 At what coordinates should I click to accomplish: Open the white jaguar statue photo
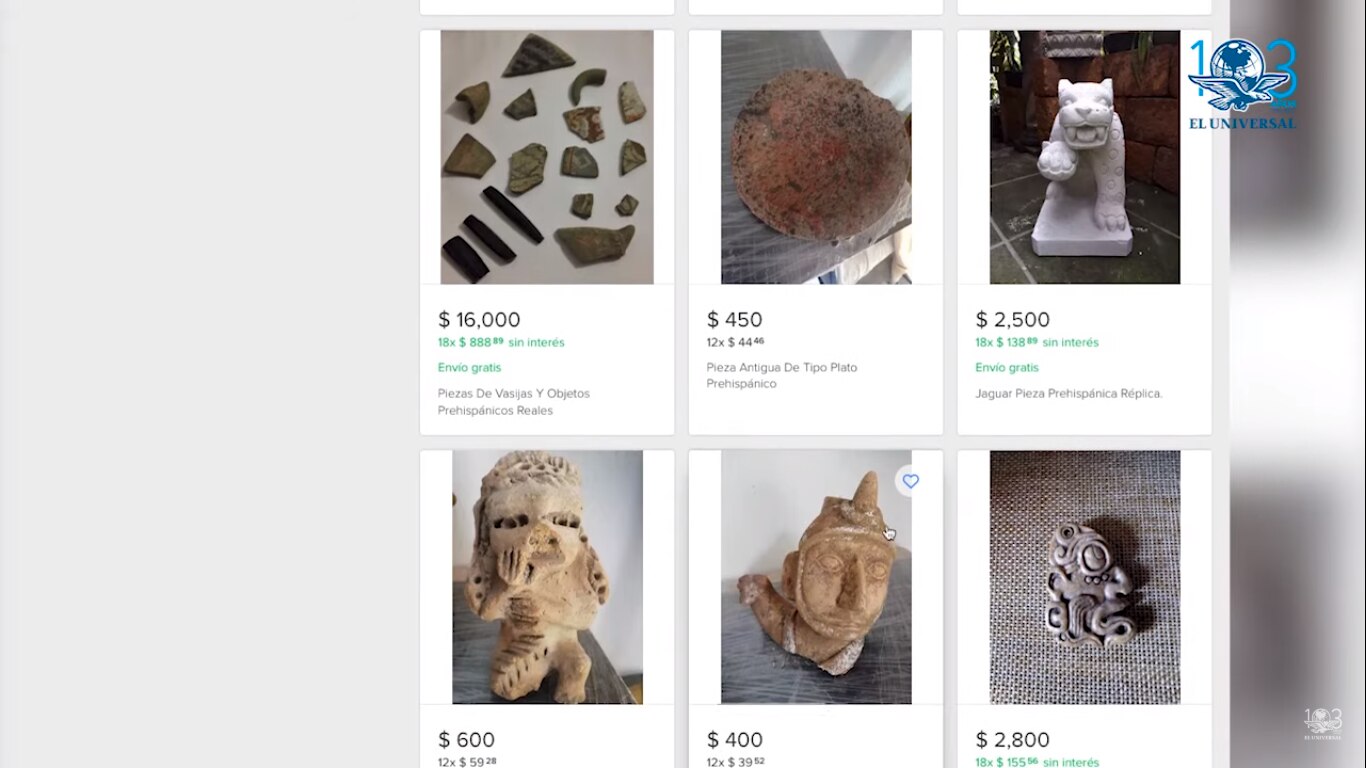[1084, 157]
